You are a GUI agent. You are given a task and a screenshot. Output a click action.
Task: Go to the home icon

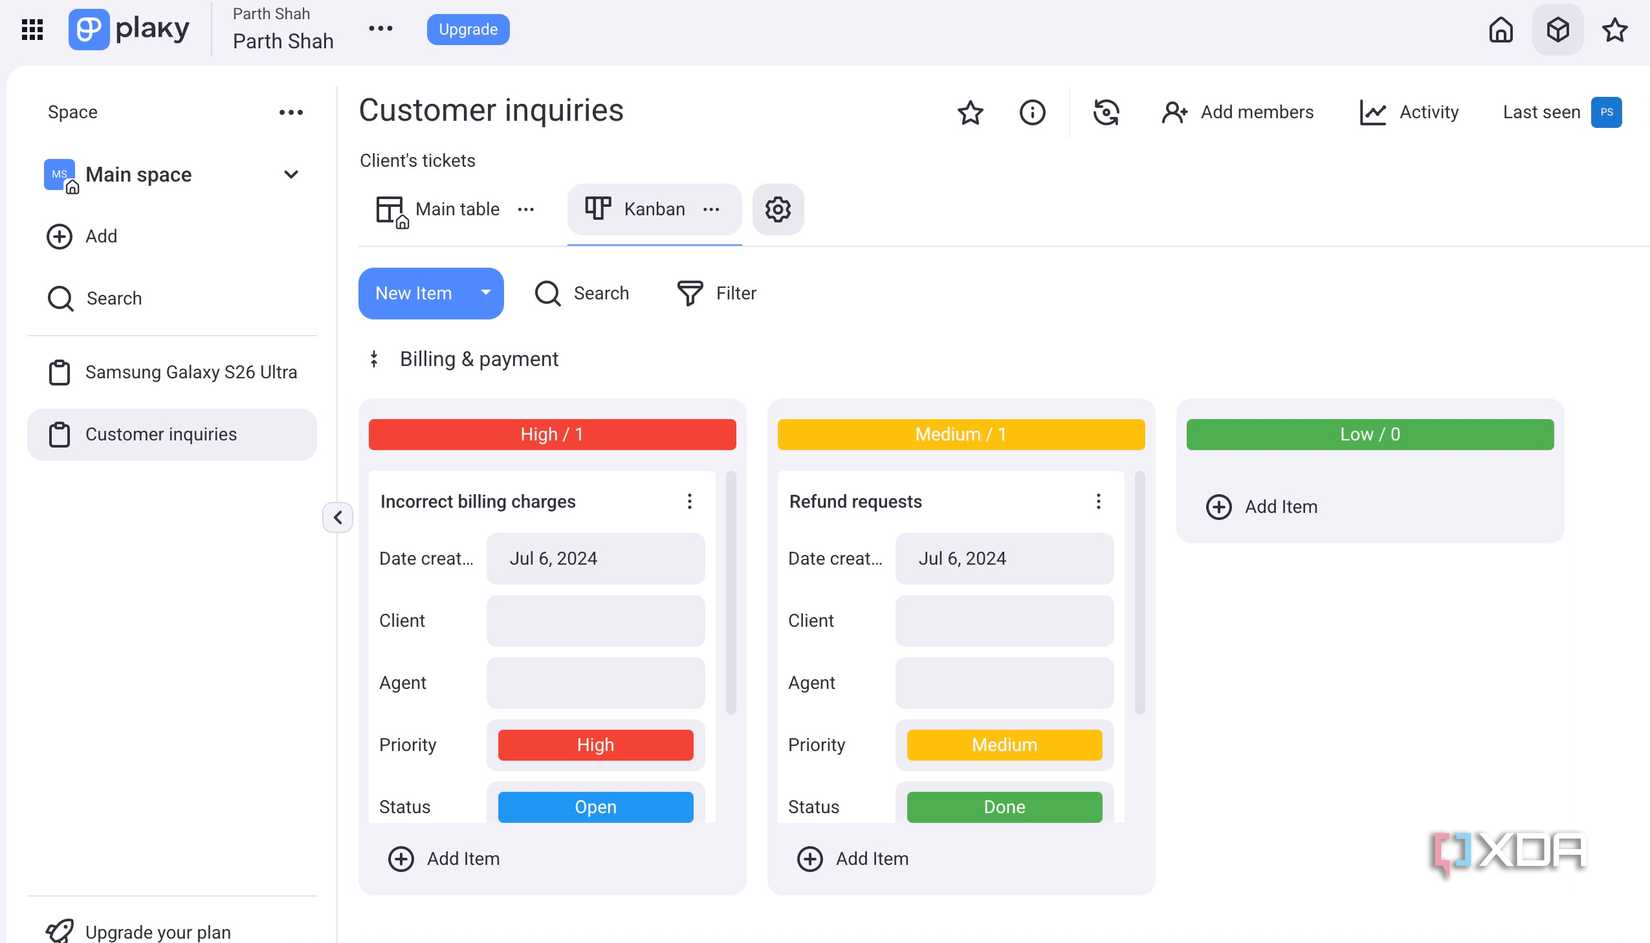pos(1500,30)
